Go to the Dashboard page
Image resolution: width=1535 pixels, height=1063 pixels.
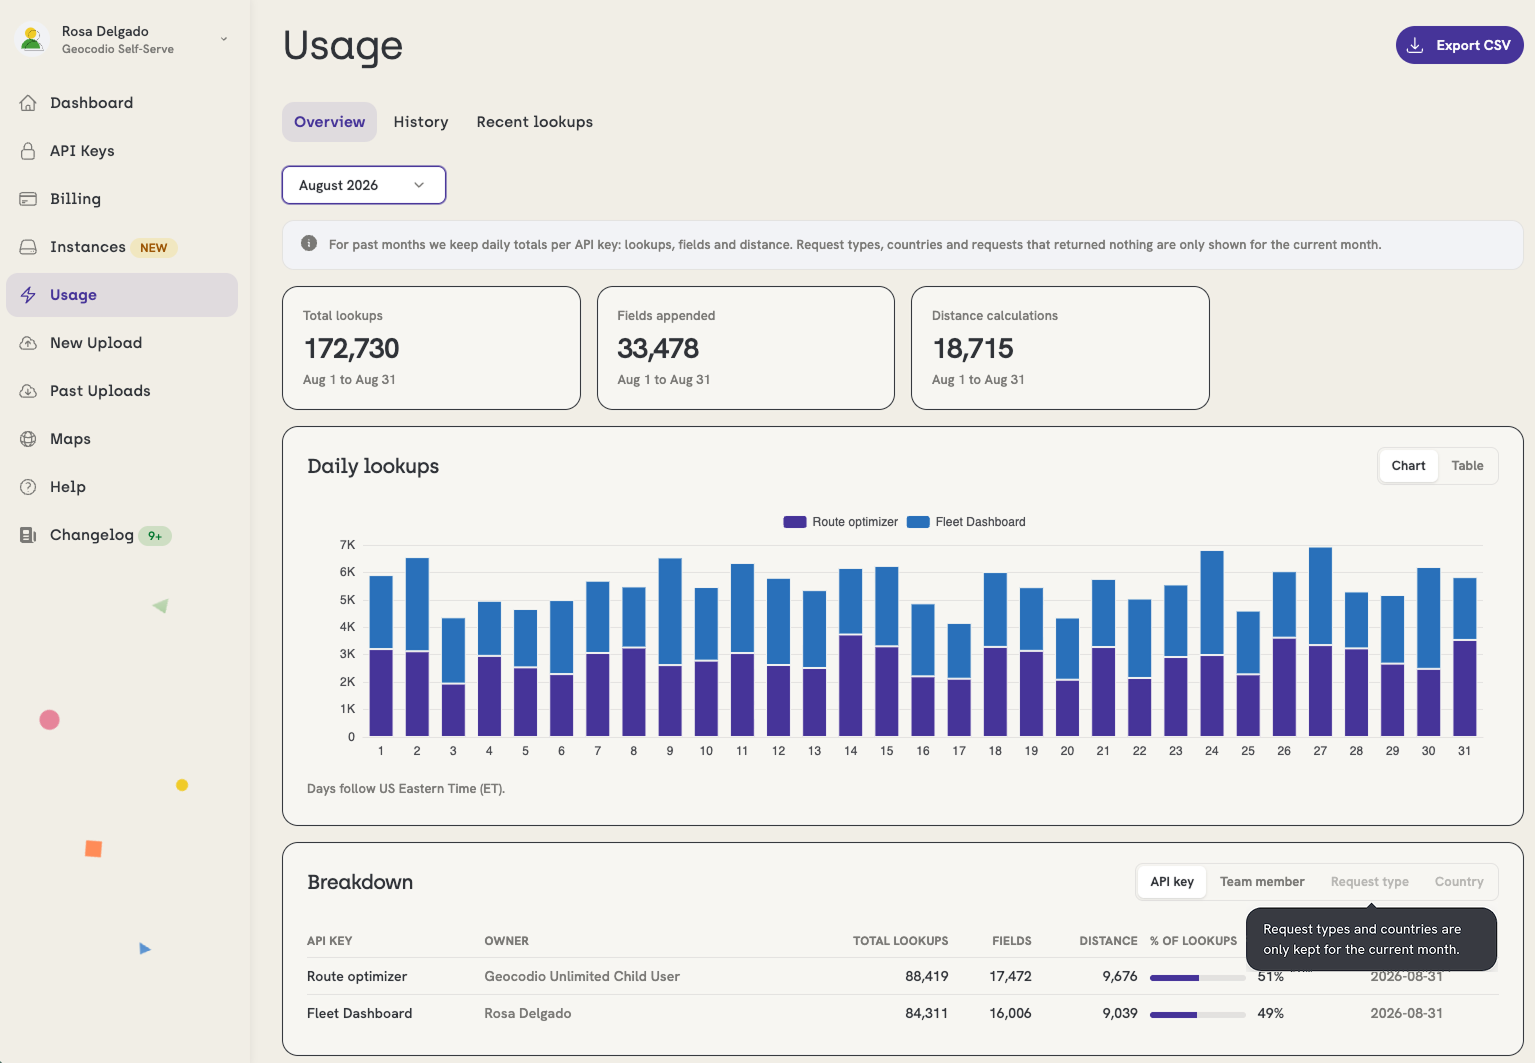[122, 103]
